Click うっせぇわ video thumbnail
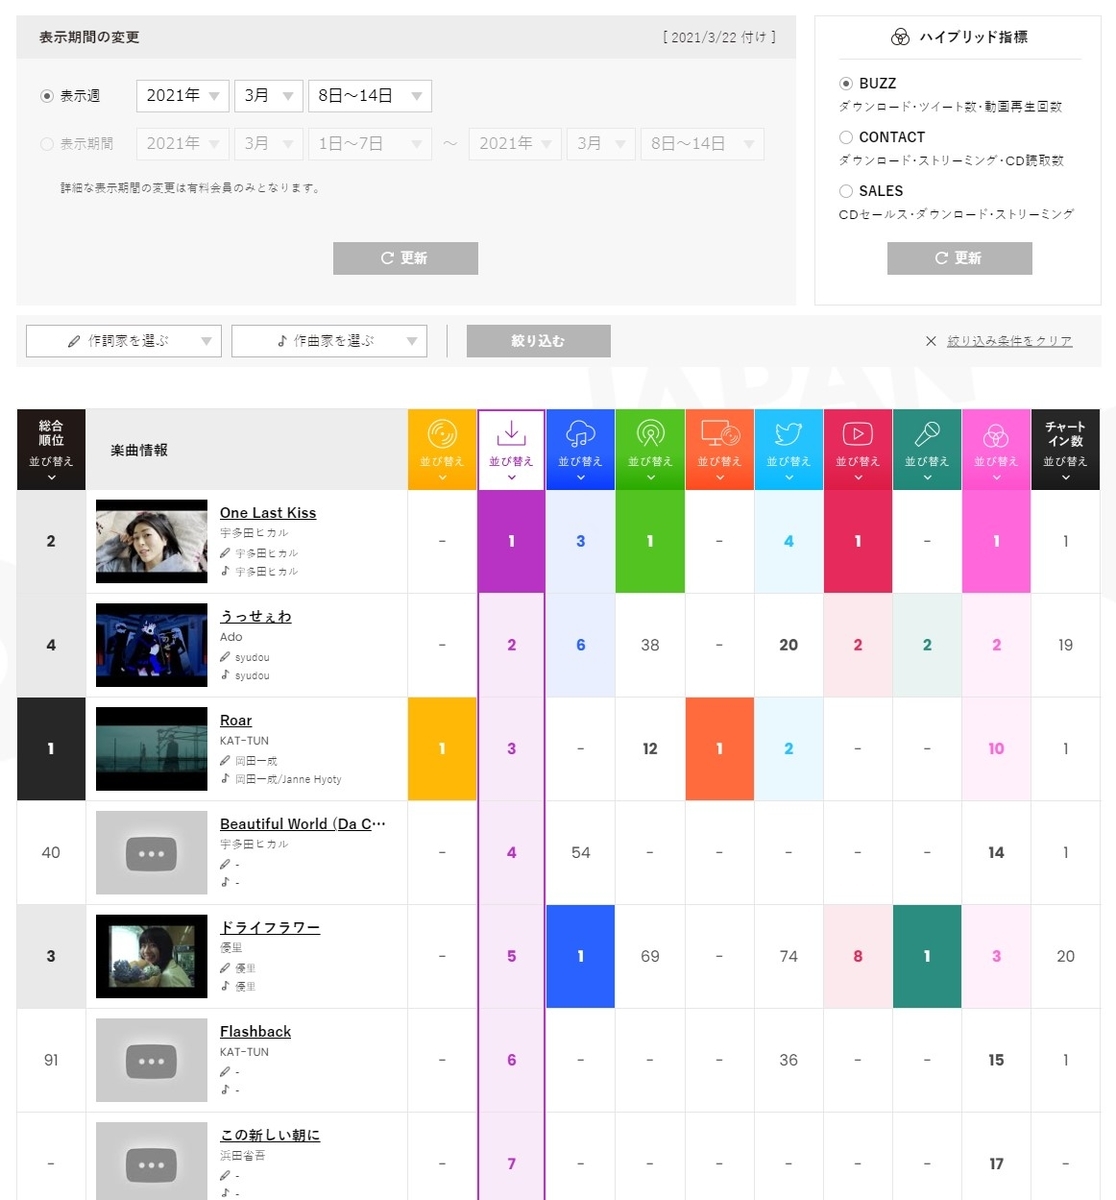Viewport: 1116px width, 1200px height. [x=152, y=645]
